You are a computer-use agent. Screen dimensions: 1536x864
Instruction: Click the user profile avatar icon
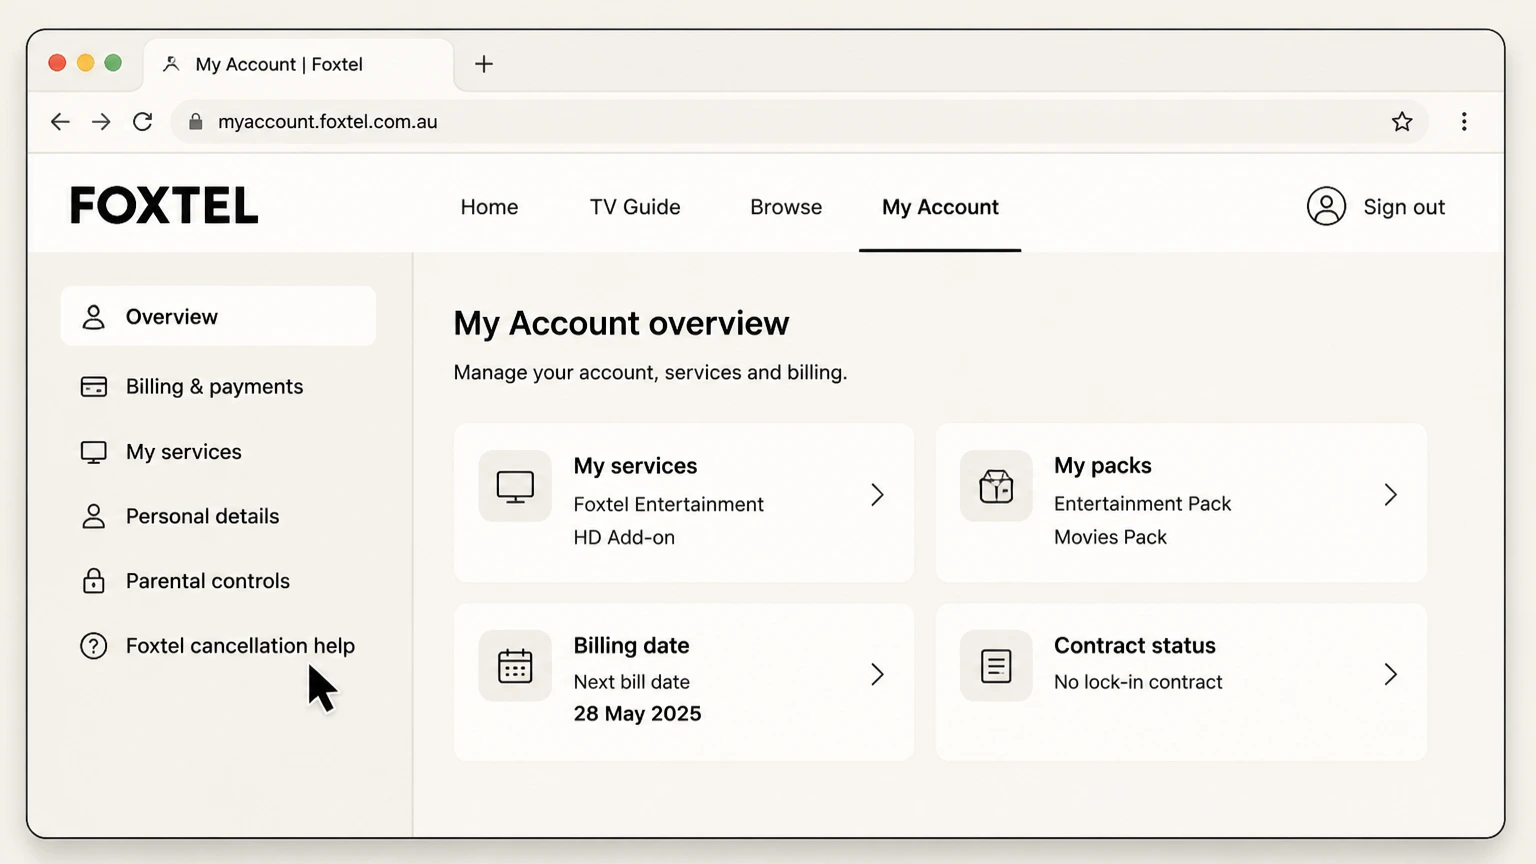pos(1326,207)
